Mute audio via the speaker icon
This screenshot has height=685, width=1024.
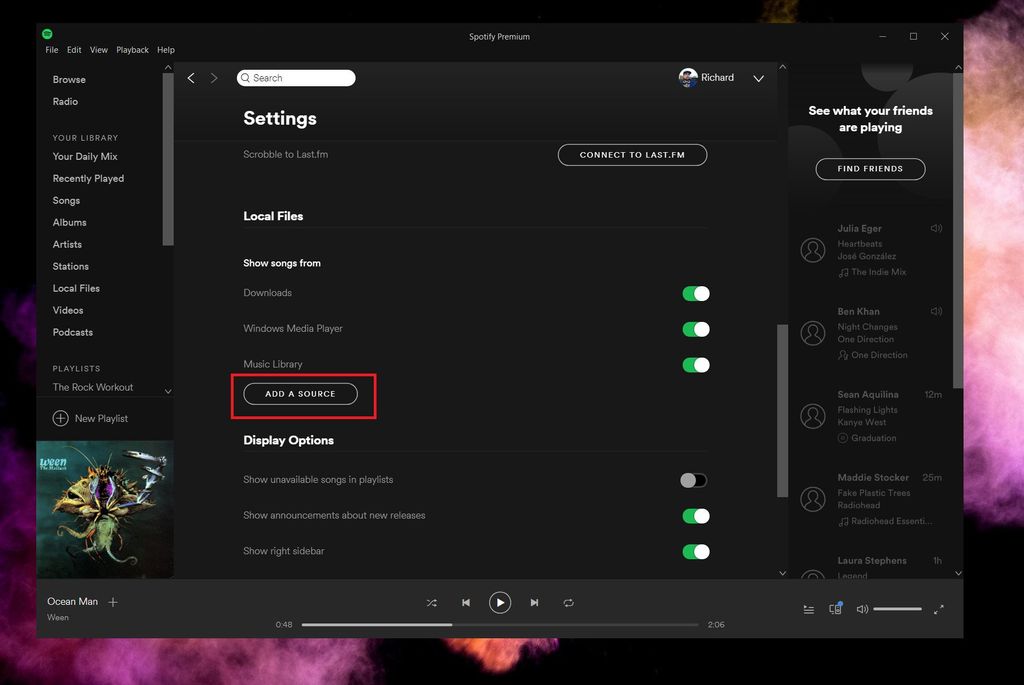pyautogui.click(x=861, y=608)
